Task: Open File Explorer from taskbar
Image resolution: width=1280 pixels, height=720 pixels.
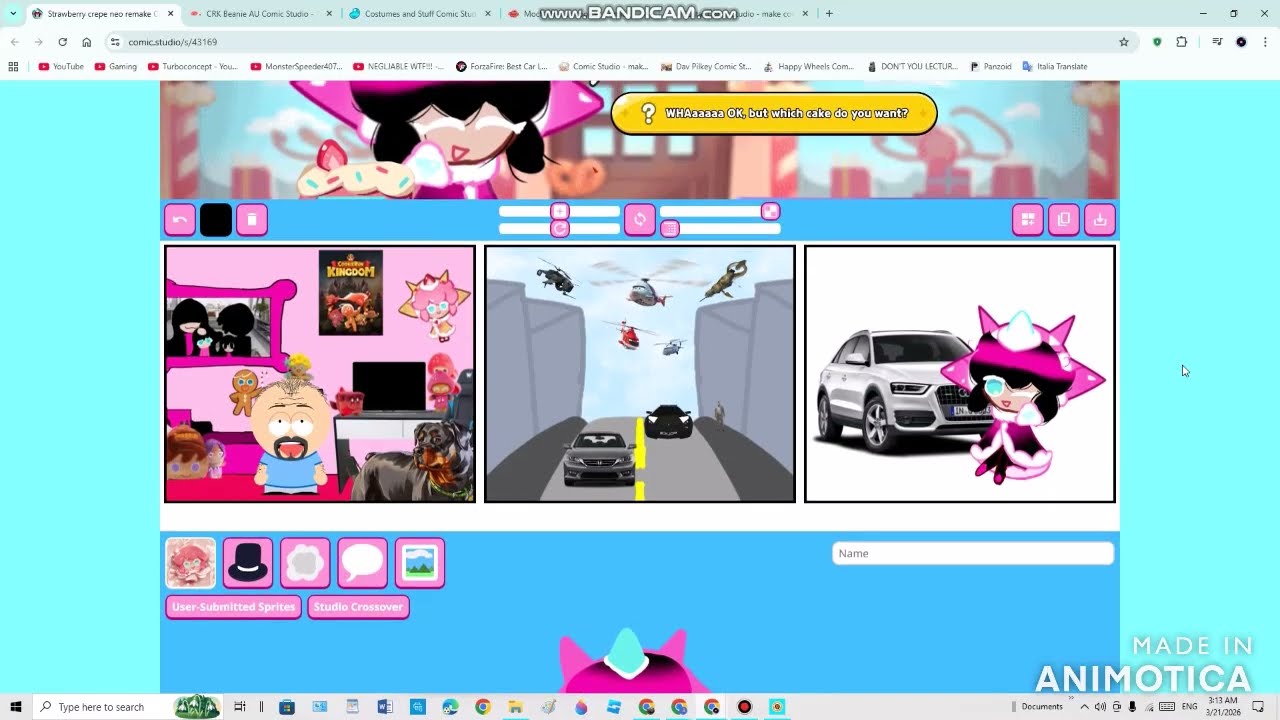Action: pyautogui.click(x=515, y=707)
